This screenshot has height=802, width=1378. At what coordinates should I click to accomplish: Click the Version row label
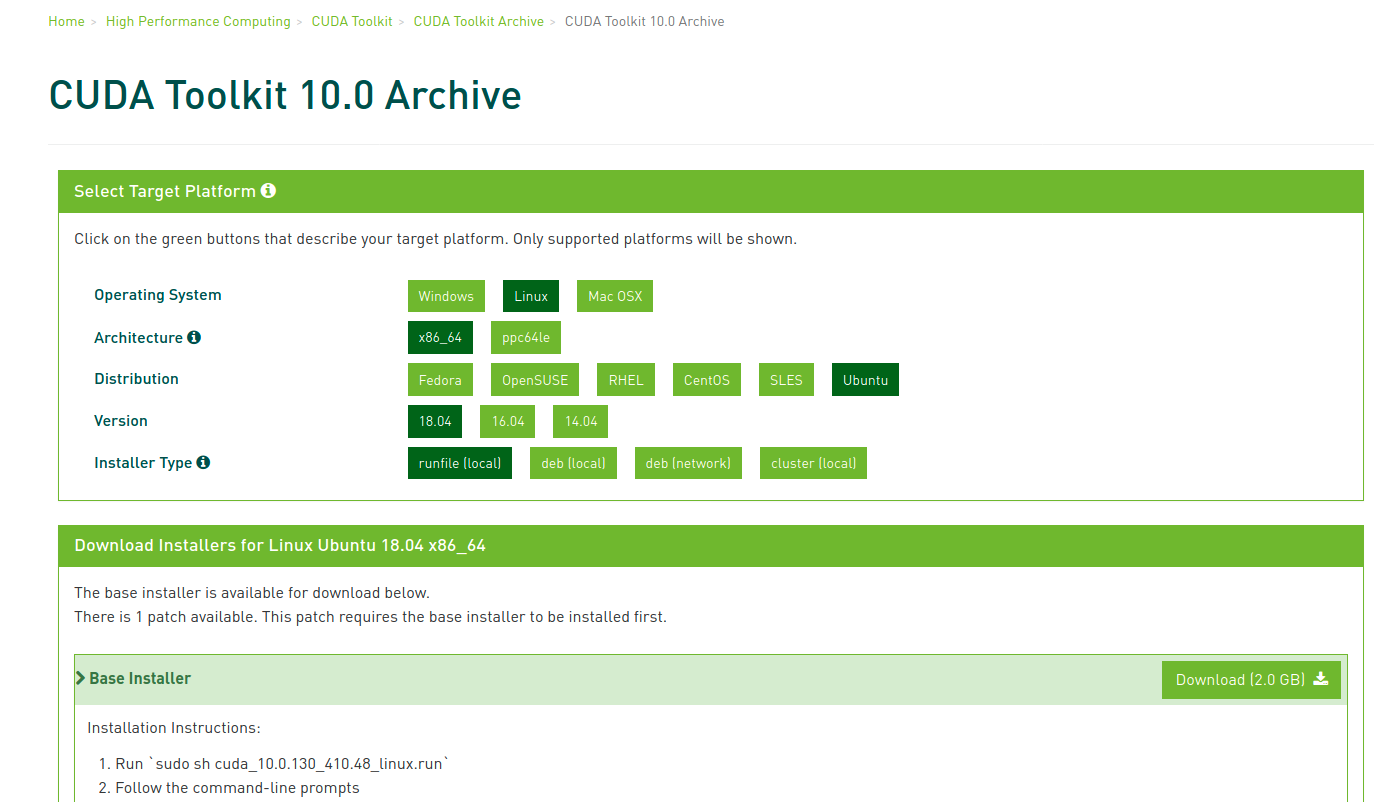[x=121, y=421]
